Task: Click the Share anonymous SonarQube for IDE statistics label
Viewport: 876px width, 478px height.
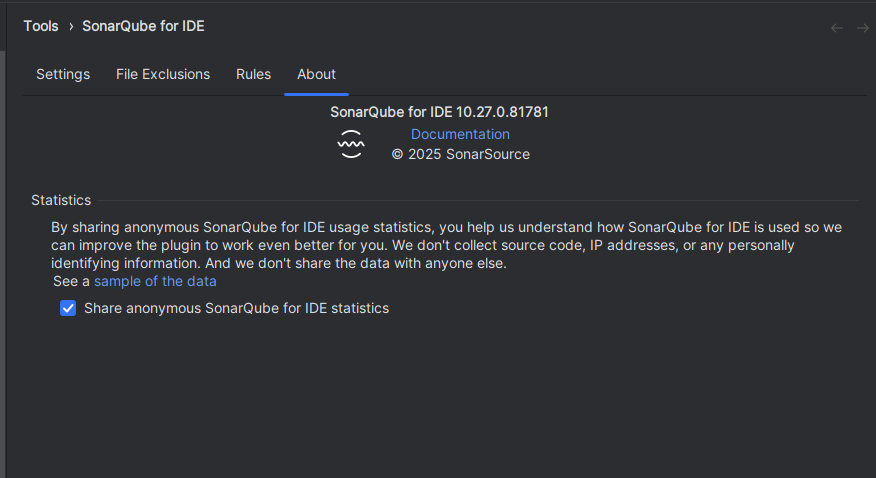Action: [236, 308]
